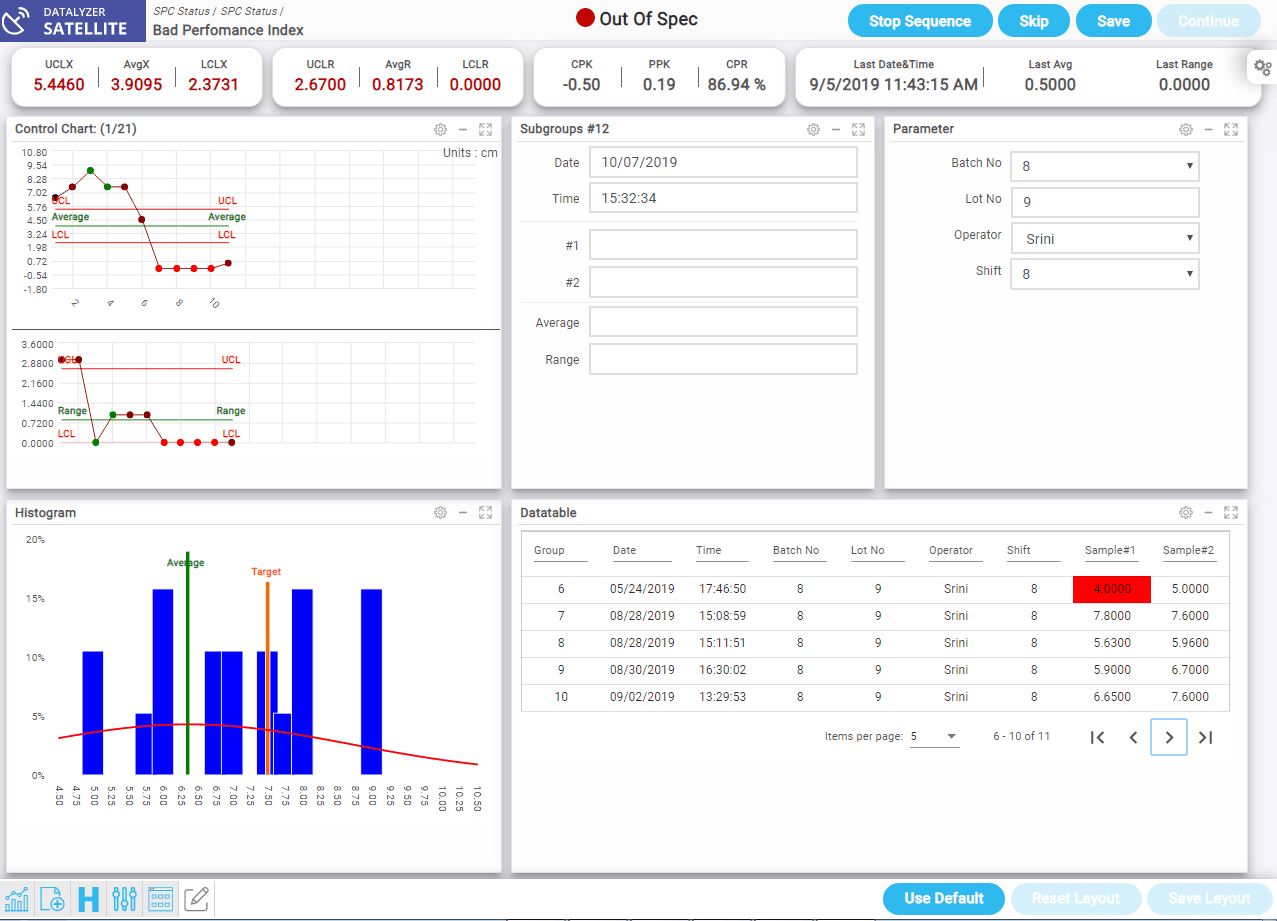Click the Date field 10/07/2019
This screenshot has height=921, width=1277.
(723, 162)
